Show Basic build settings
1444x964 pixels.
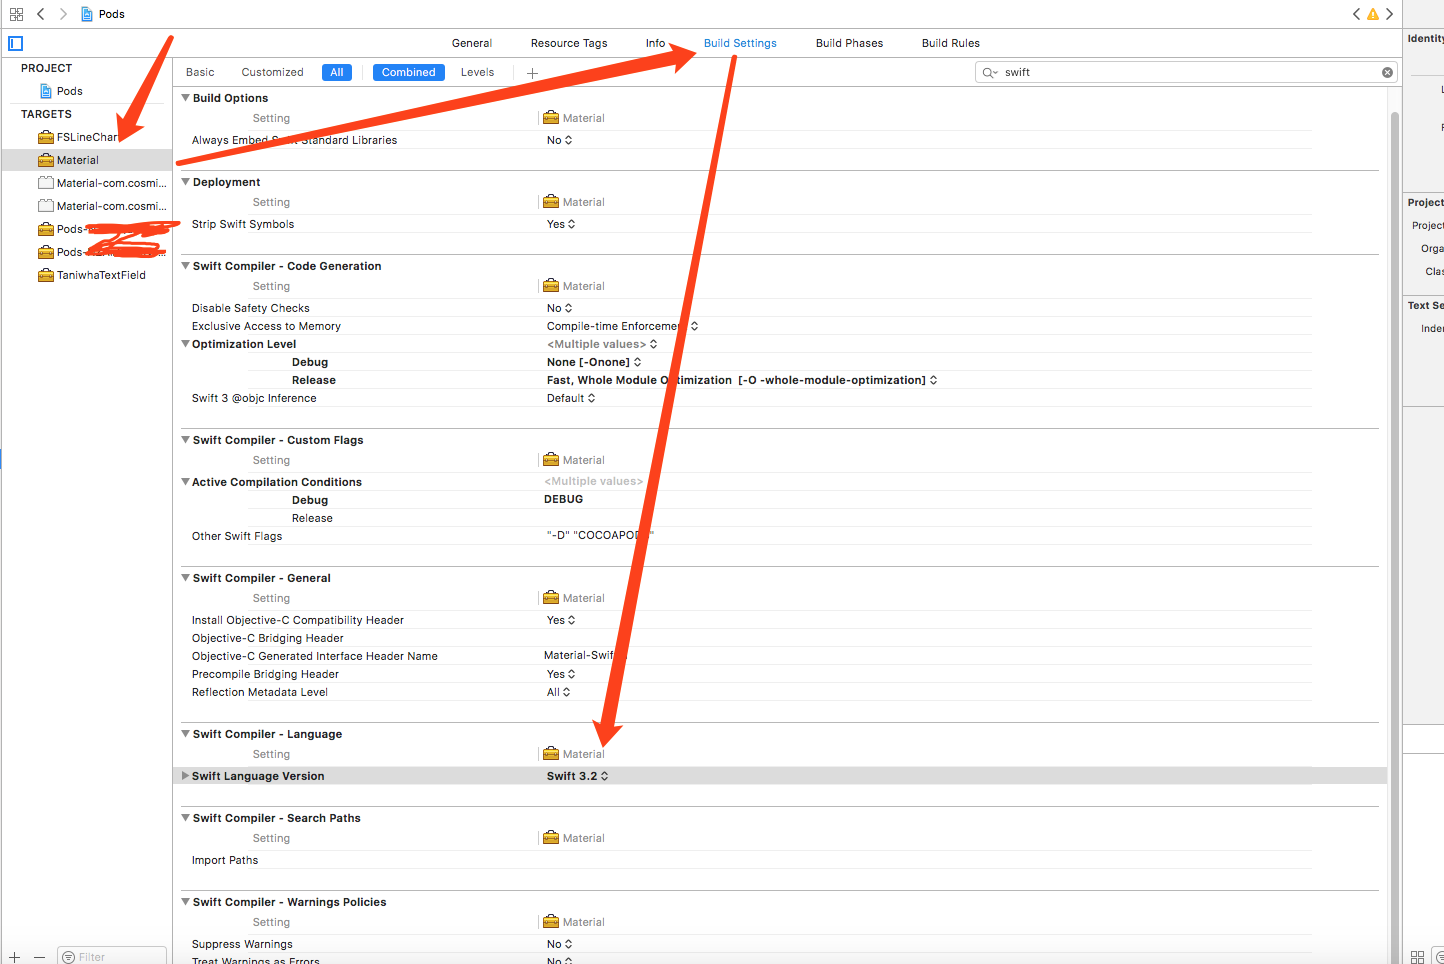200,72
